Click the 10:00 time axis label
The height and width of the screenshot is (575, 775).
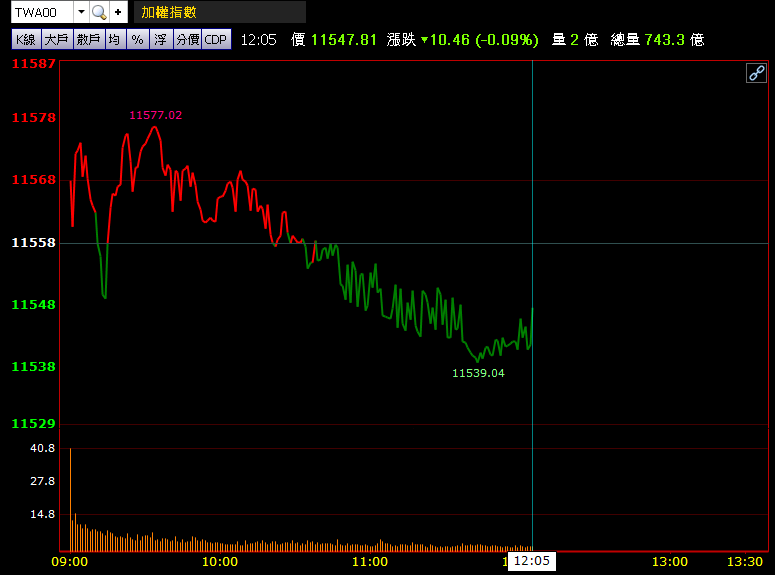(220, 562)
